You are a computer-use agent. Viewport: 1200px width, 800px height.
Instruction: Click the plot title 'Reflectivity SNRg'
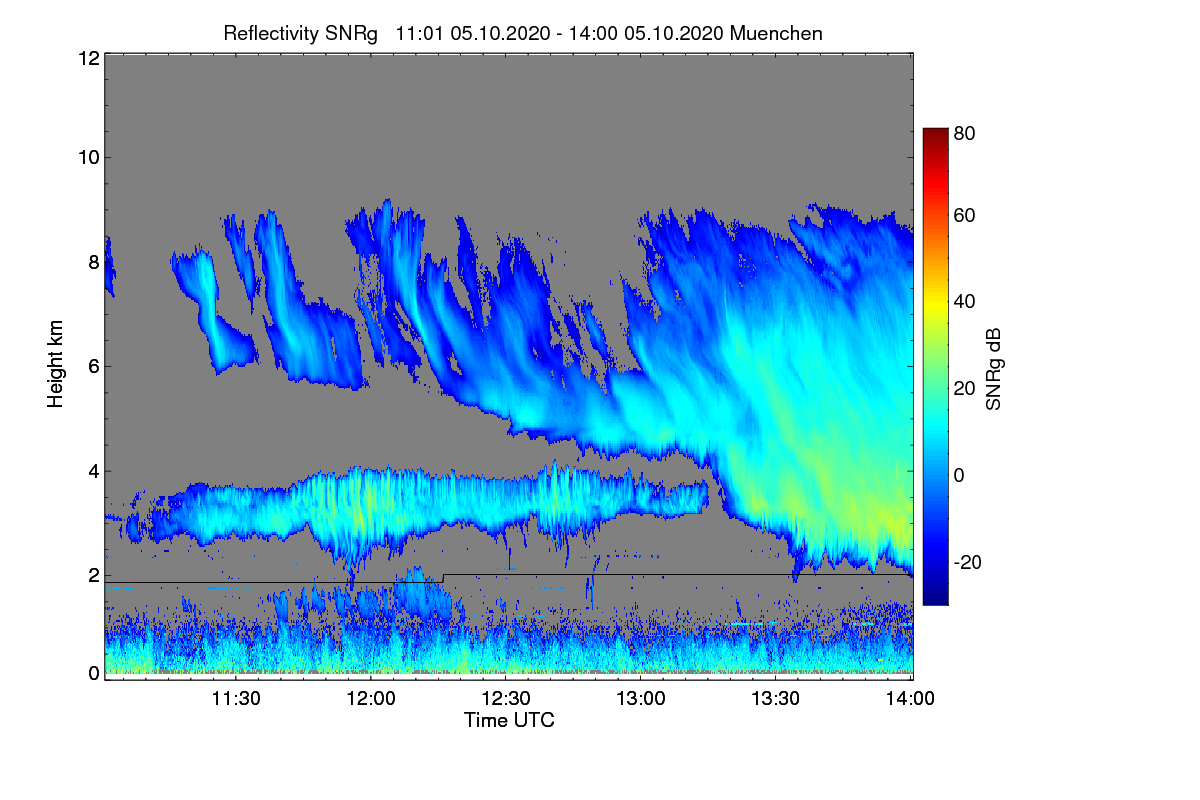(300, 33)
